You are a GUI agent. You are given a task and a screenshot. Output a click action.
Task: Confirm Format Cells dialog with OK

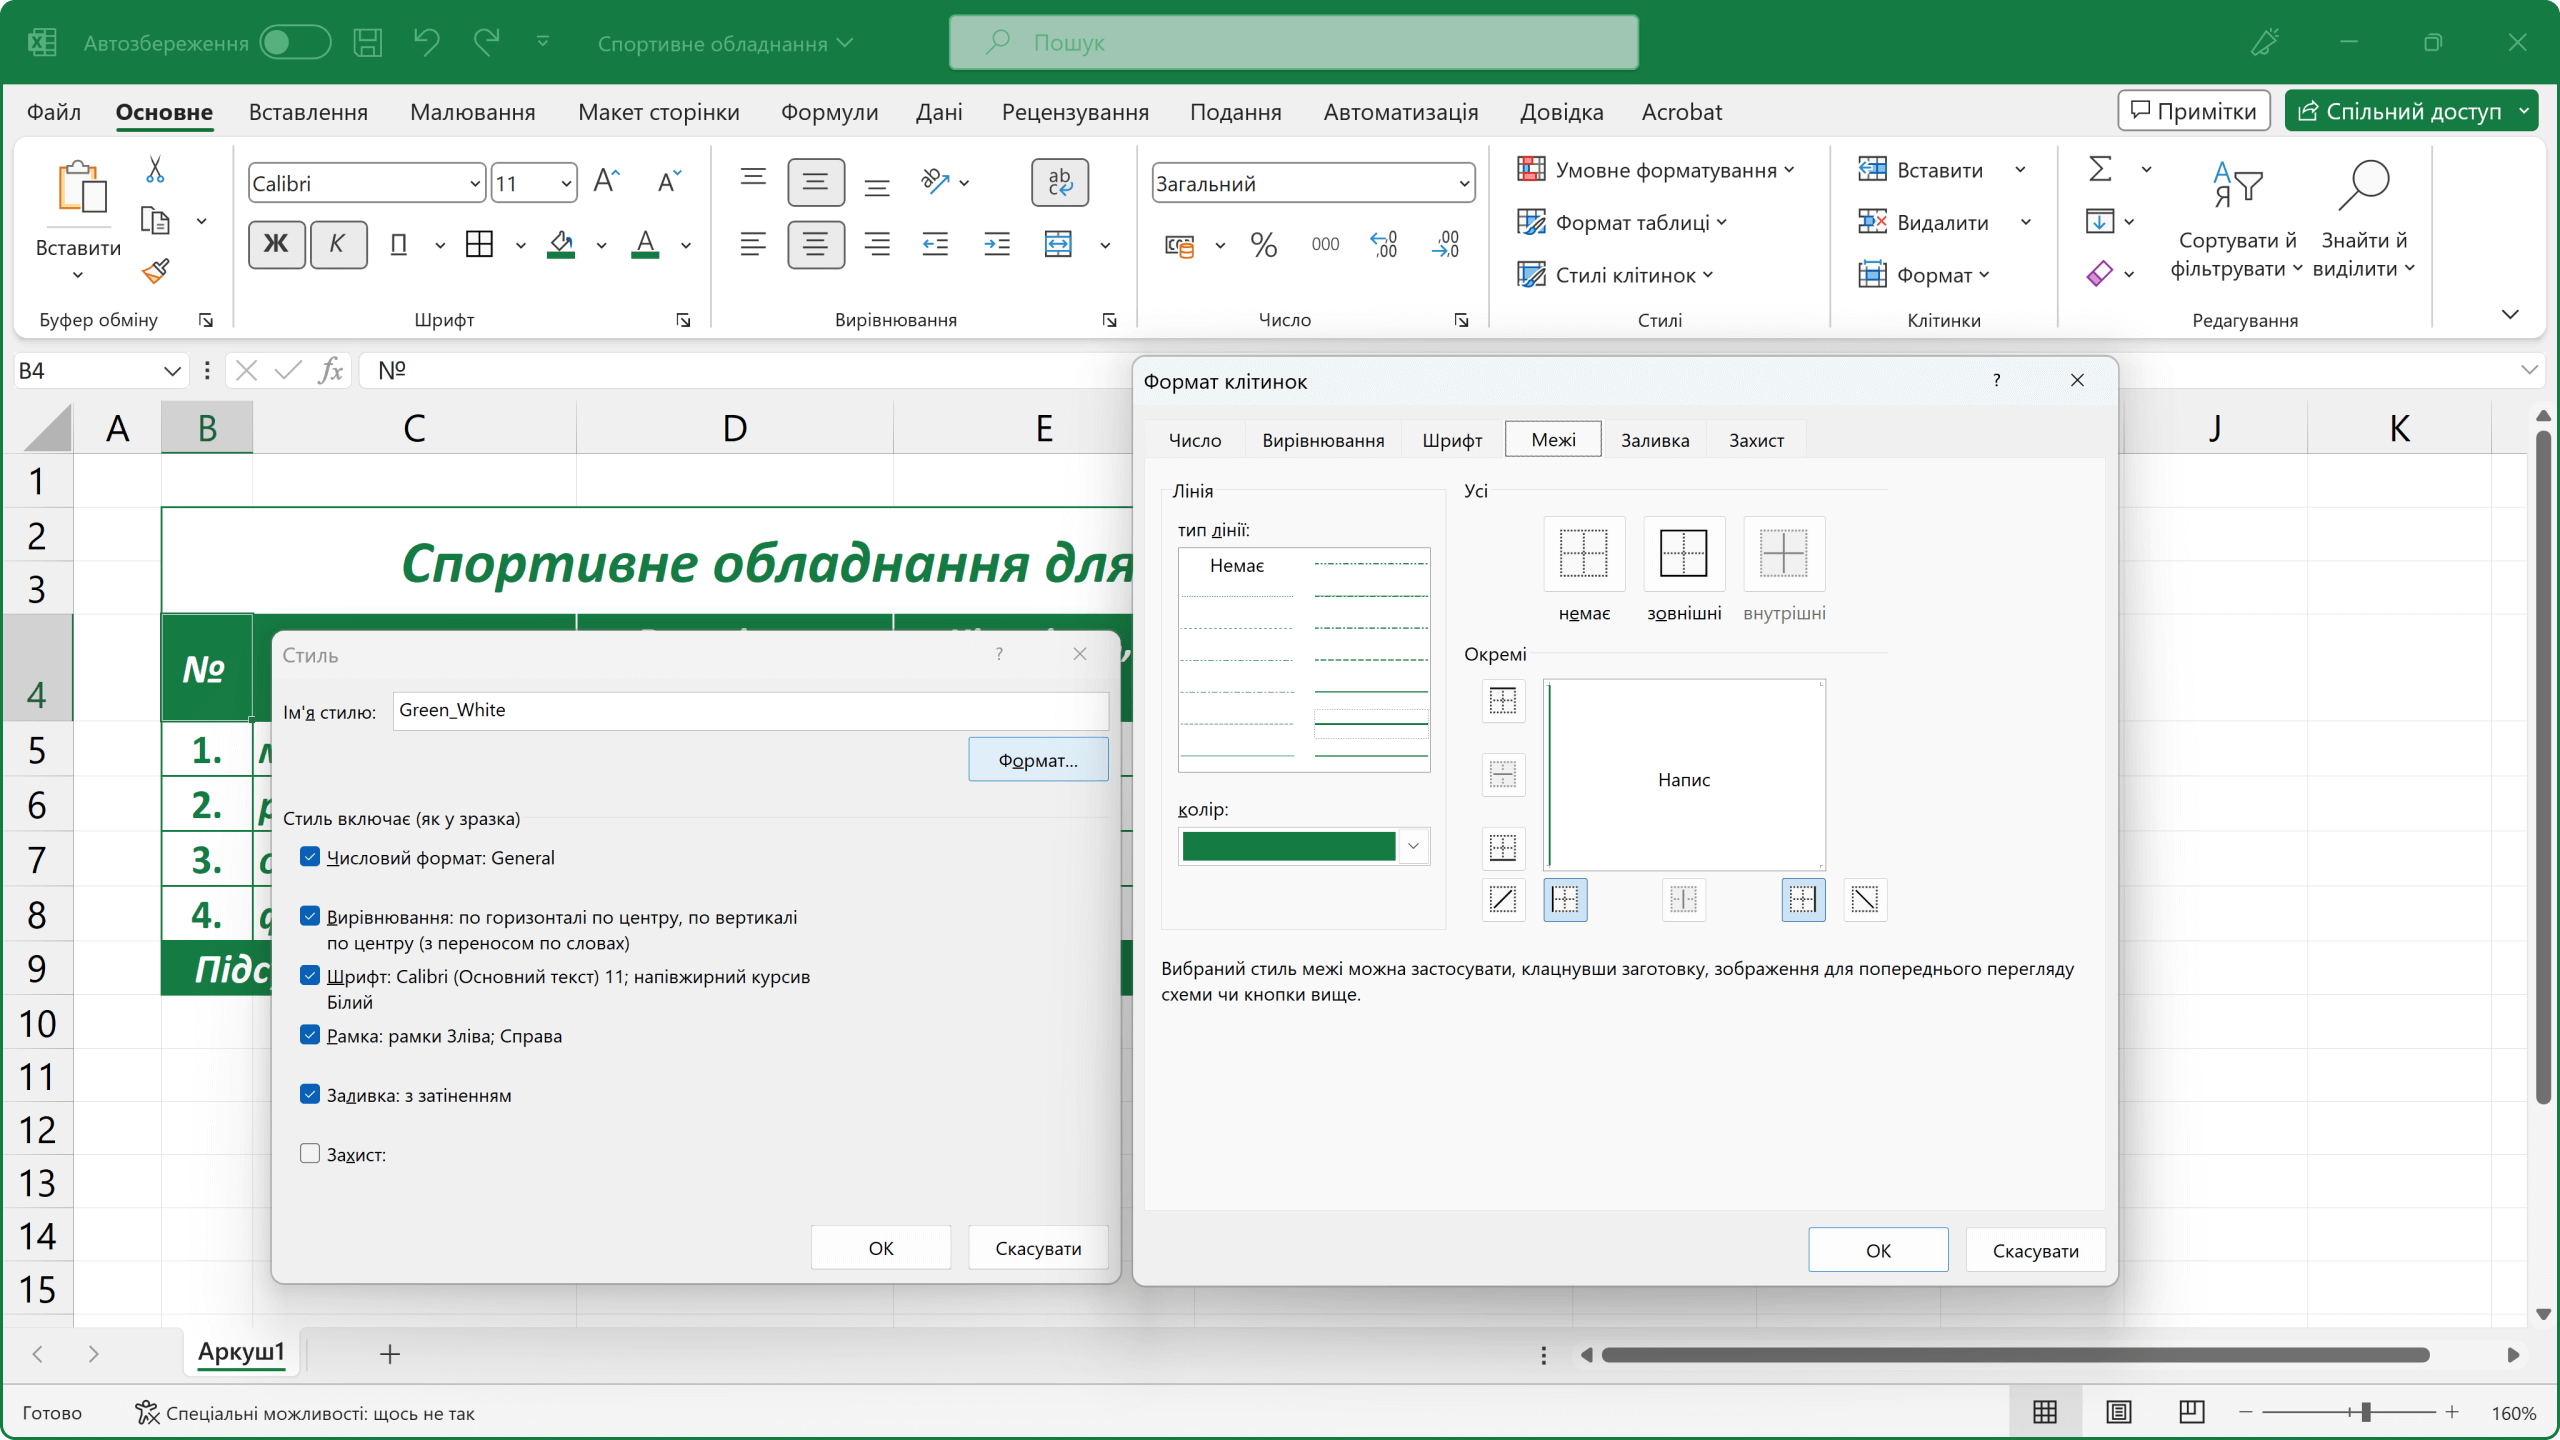coord(1877,1249)
